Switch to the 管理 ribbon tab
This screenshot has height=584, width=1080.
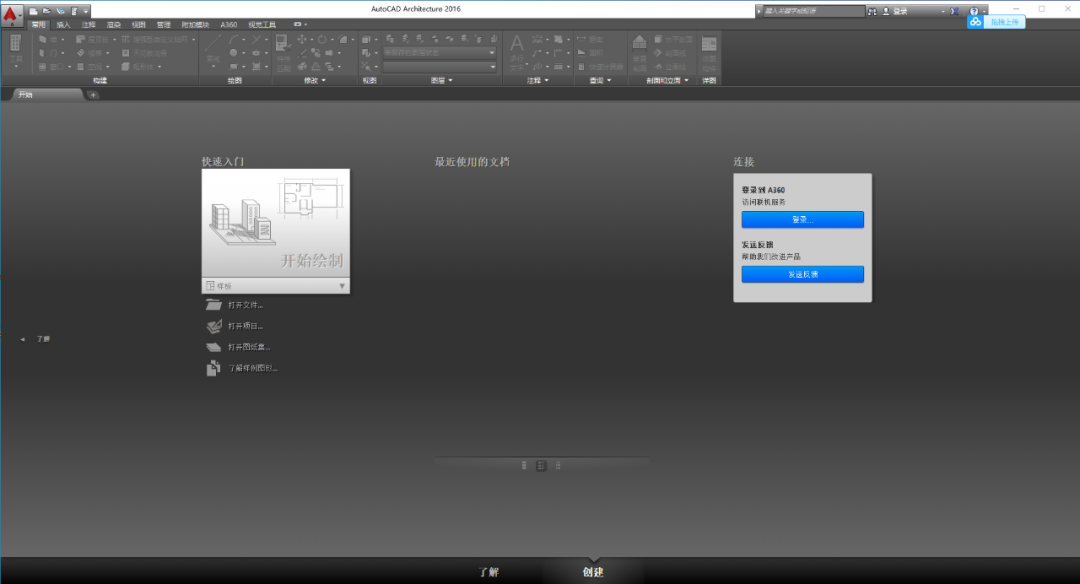pos(163,25)
